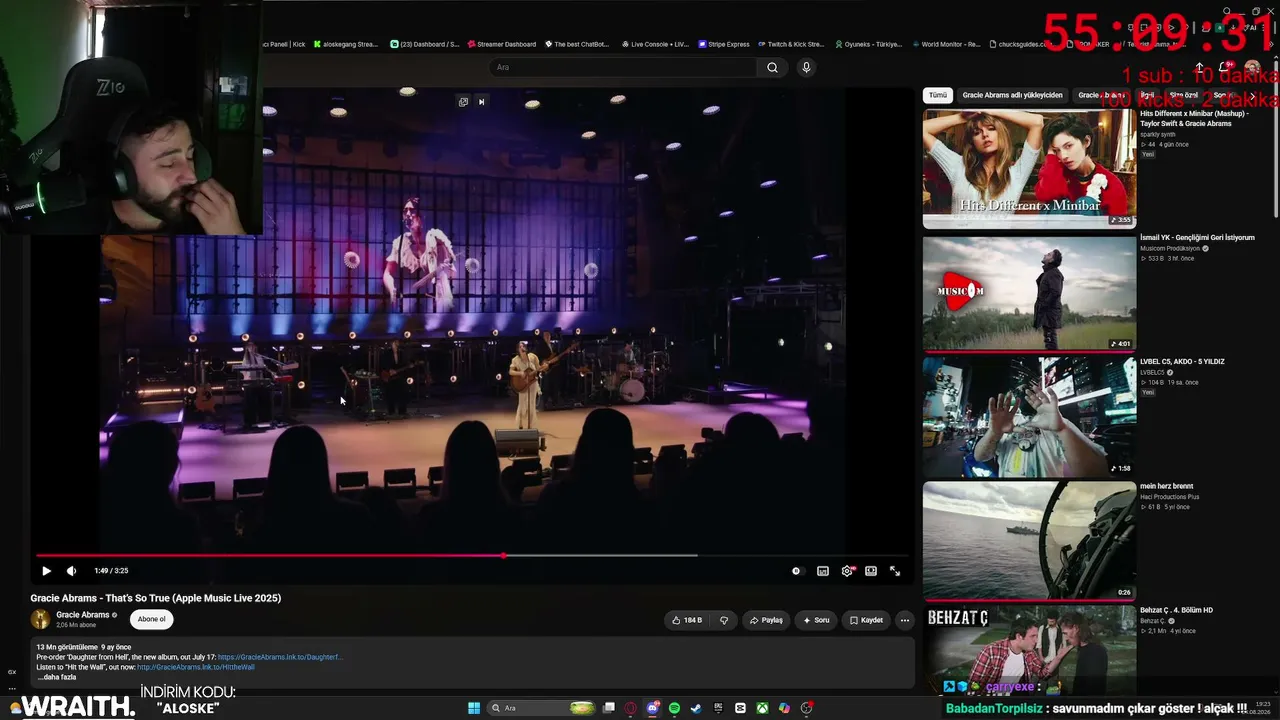Screen dimensions: 1280x720
Task: Open The best ChatBot bookmark
Action: point(576,44)
